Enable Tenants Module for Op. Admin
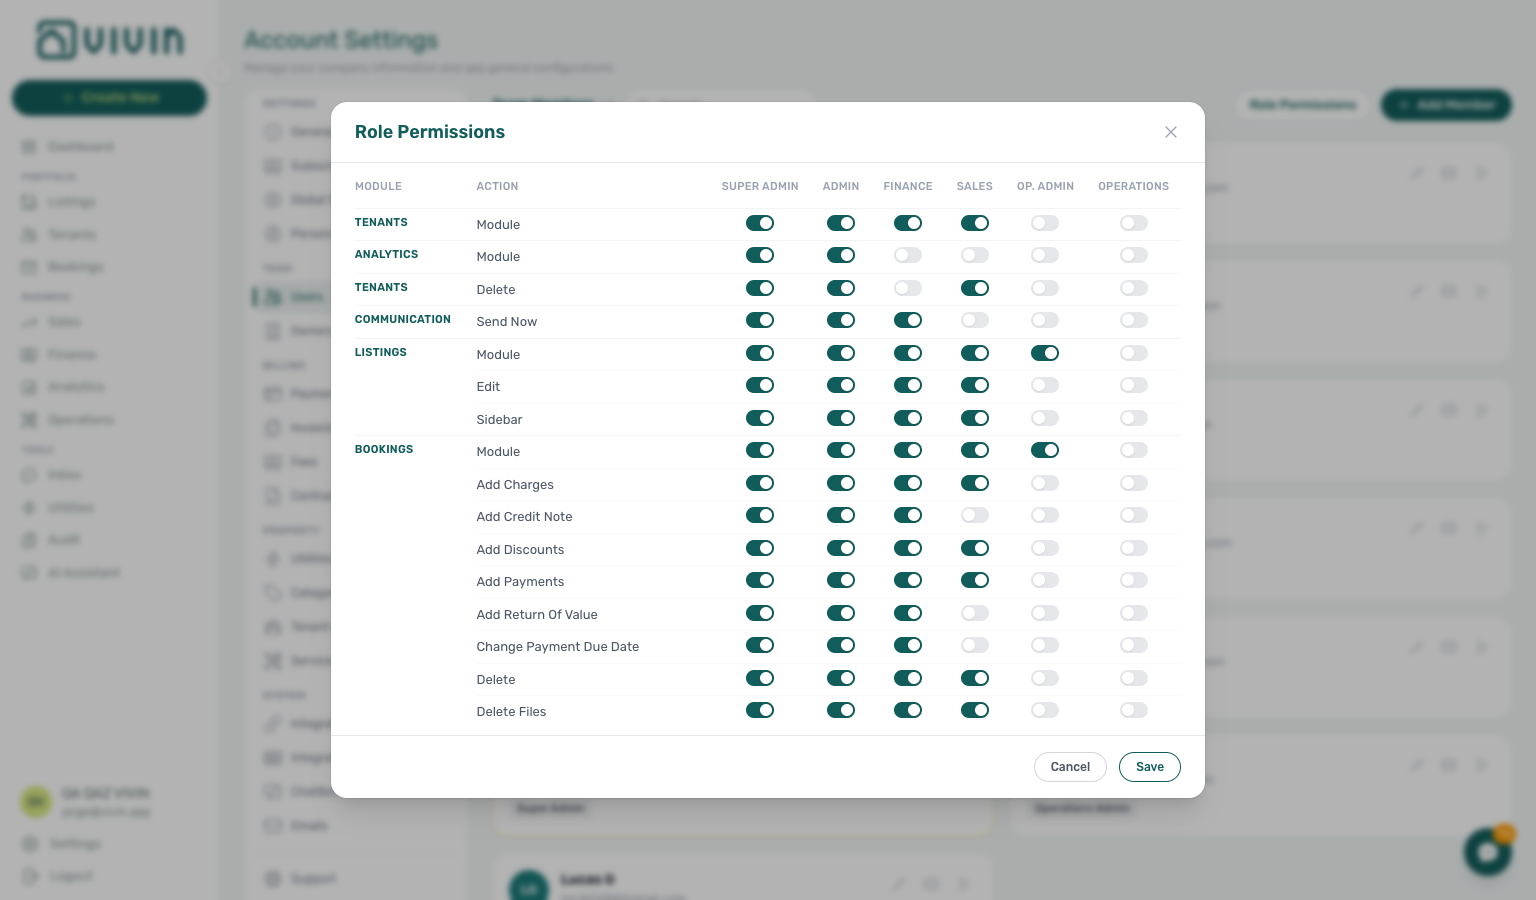Viewport: 1536px width, 900px height. point(1045,223)
